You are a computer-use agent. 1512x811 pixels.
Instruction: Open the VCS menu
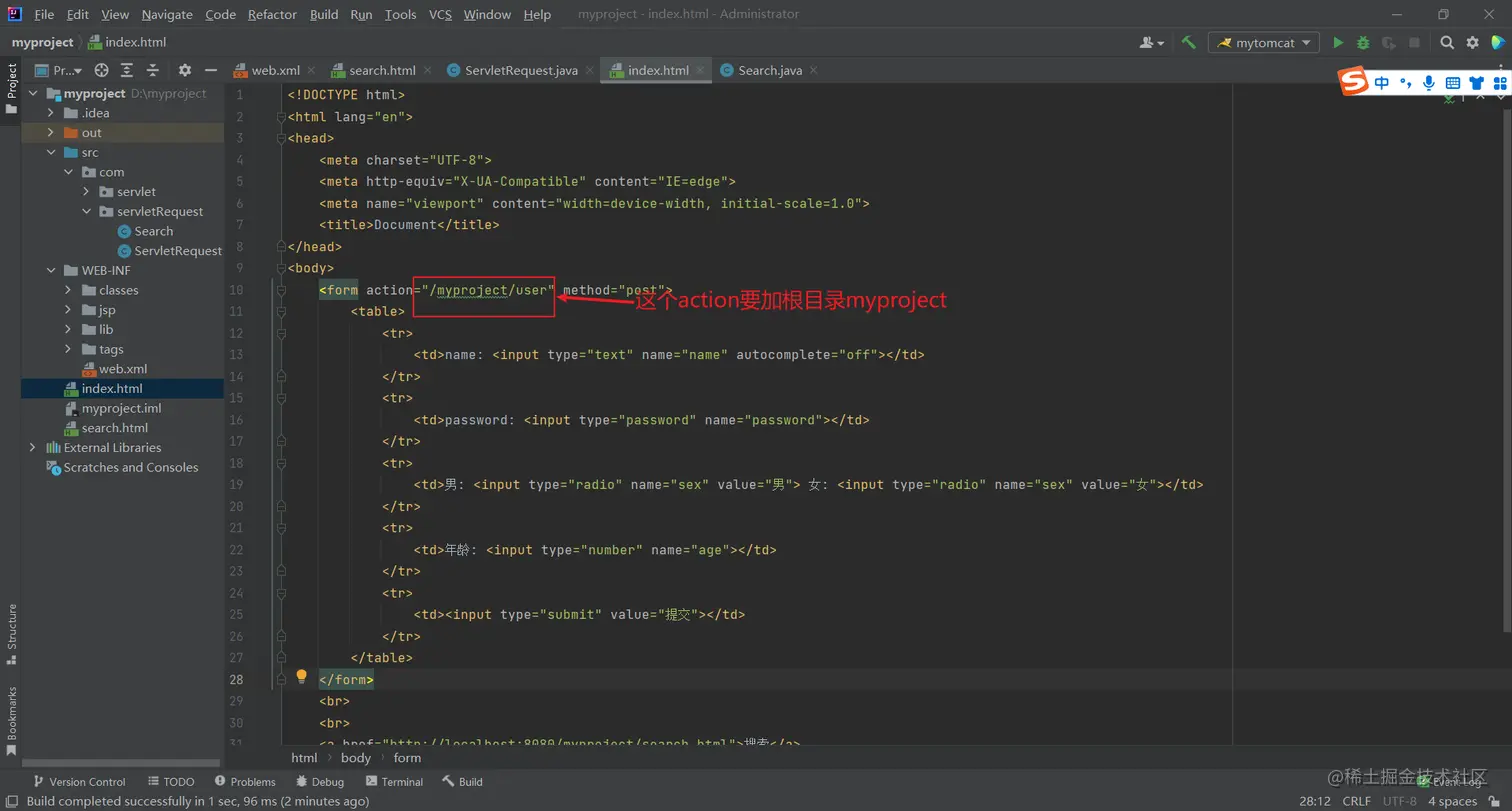pos(440,14)
